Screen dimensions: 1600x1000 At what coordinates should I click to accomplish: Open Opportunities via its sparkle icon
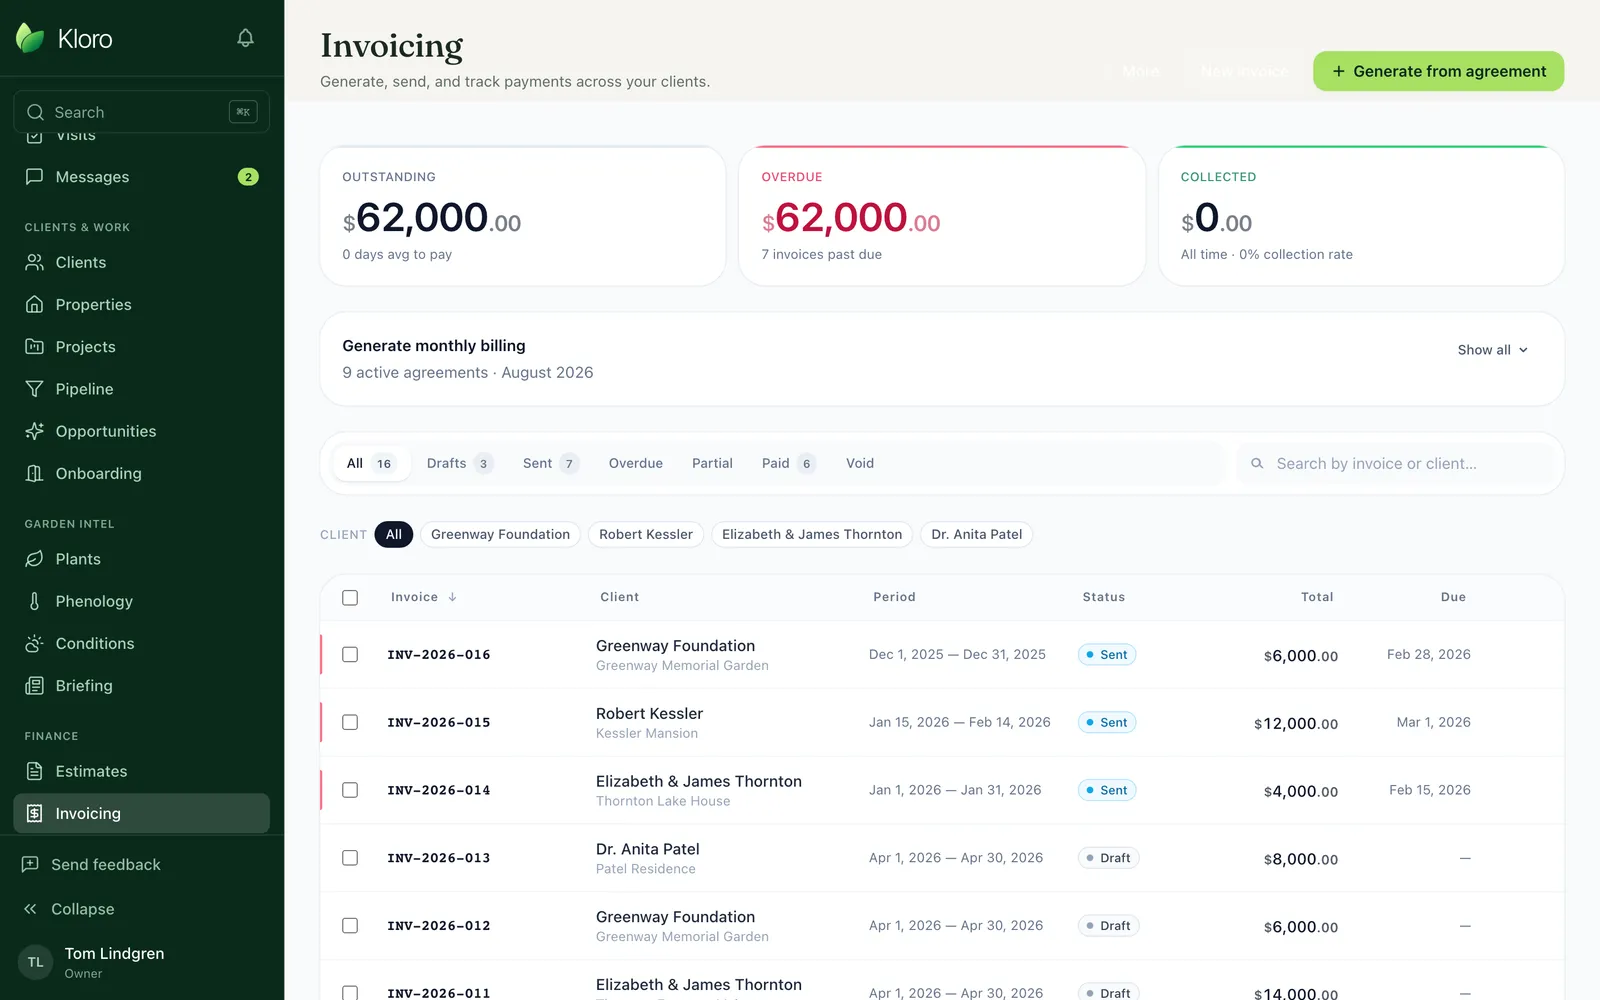click(x=34, y=431)
